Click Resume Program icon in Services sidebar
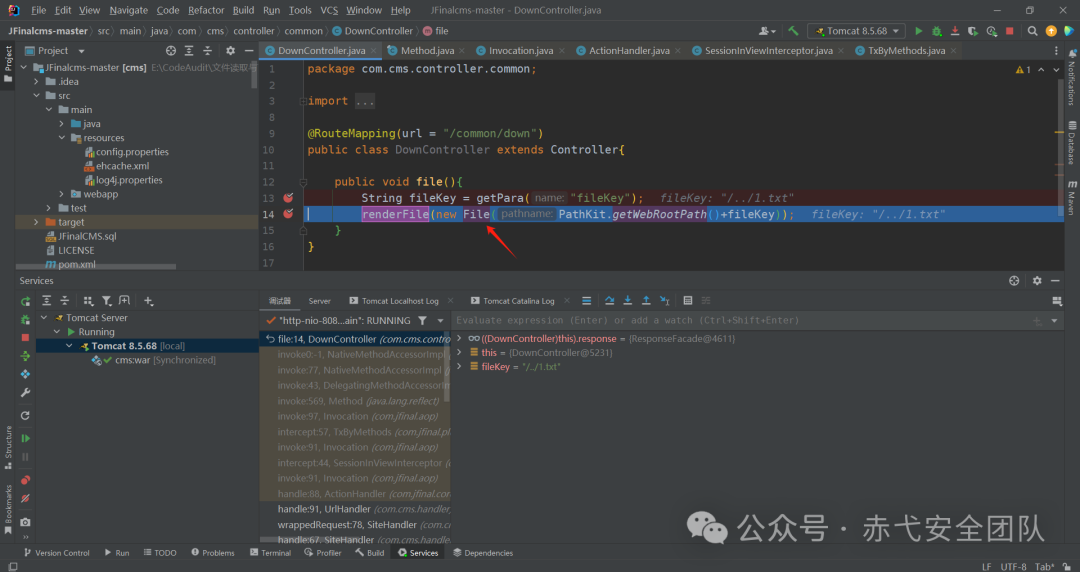 (25, 438)
